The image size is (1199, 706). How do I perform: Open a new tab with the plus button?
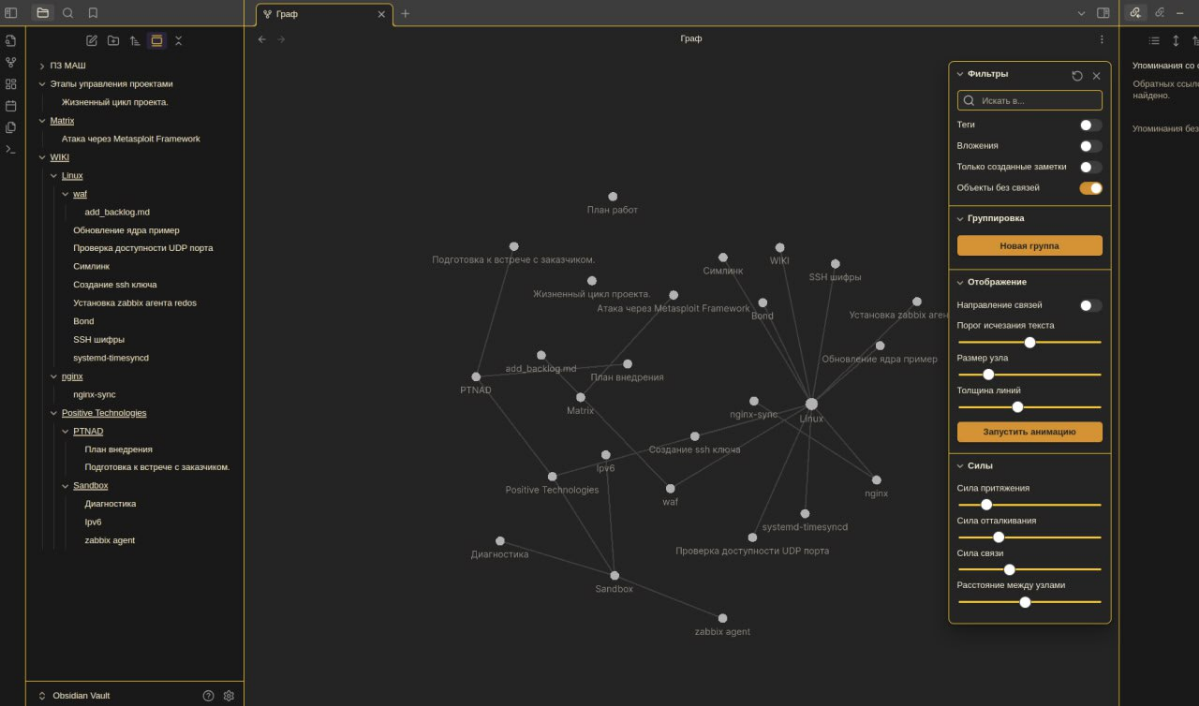tap(405, 13)
